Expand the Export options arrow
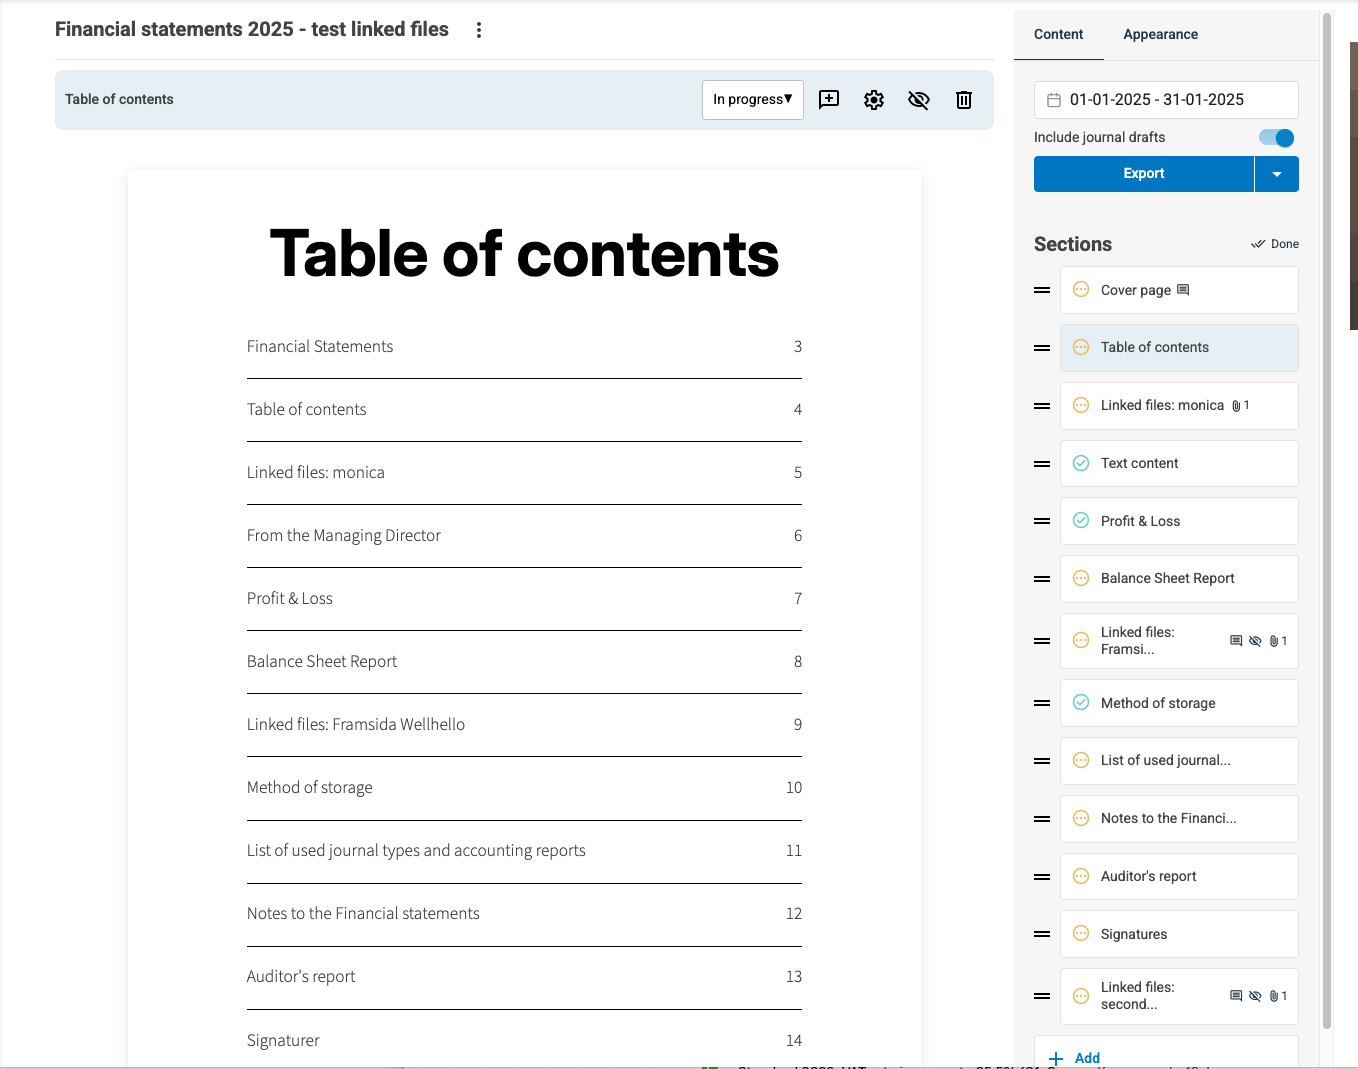Image resolution: width=1358 pixels, height=1069 pixels. (x=1277, y=174)
